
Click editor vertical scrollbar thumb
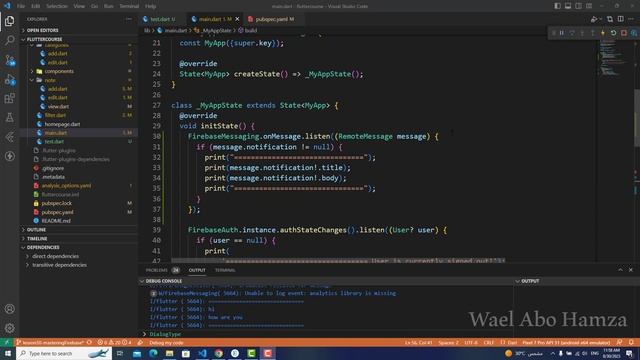point(637,118)
